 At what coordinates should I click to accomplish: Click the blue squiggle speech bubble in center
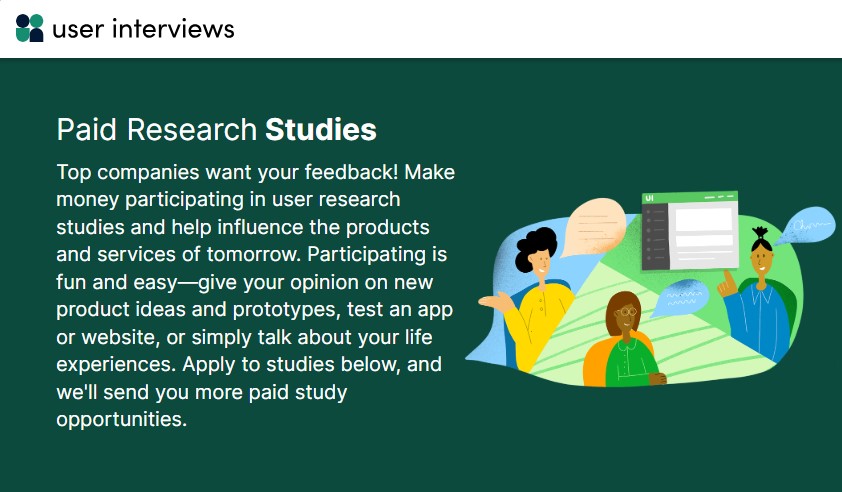(680, 298)
